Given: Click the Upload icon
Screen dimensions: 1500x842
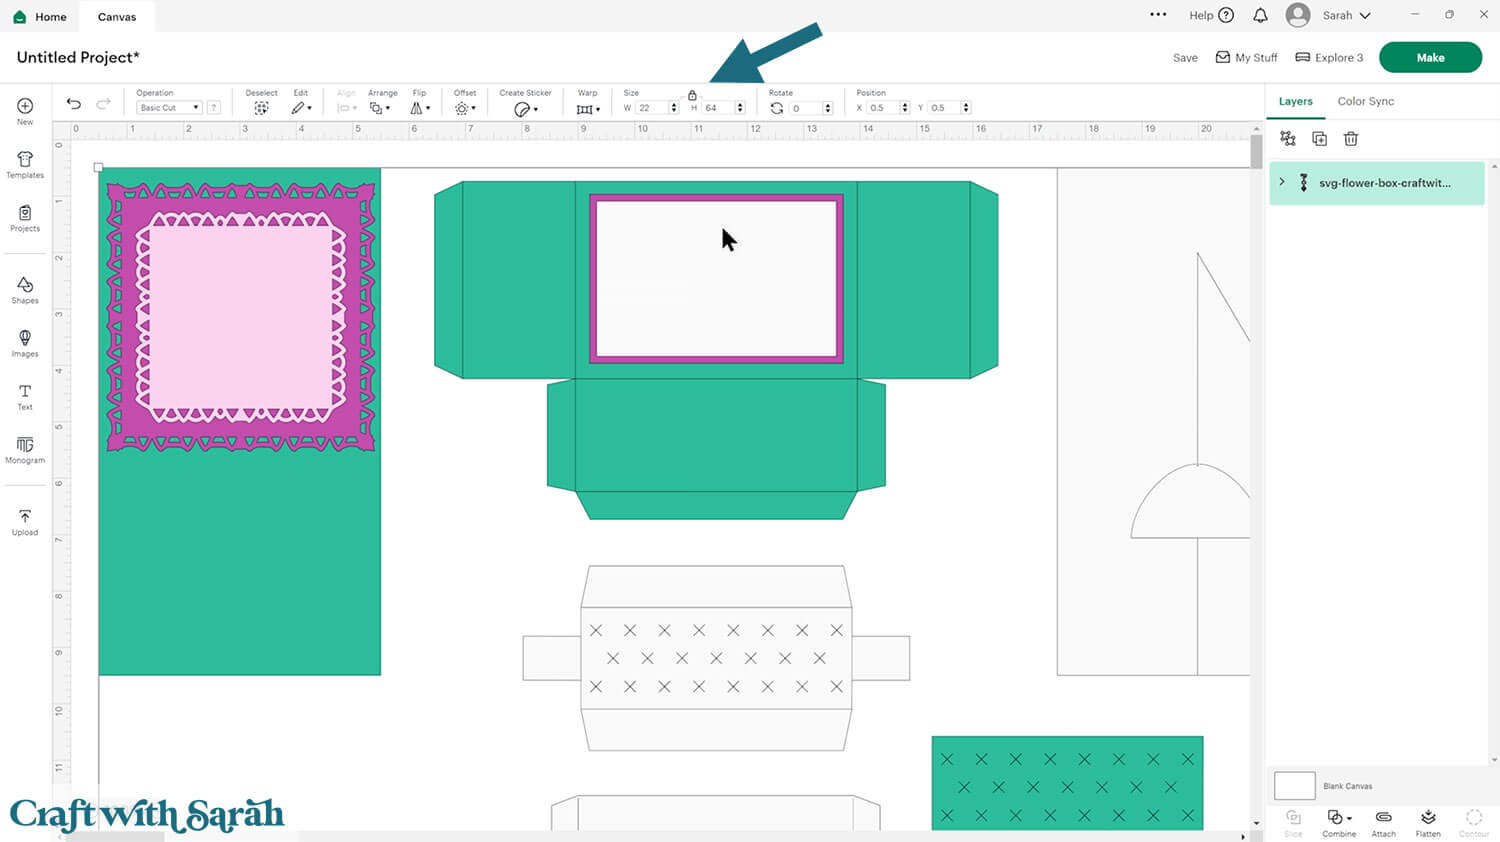Looking at the screenshot, I should point(25,521).
